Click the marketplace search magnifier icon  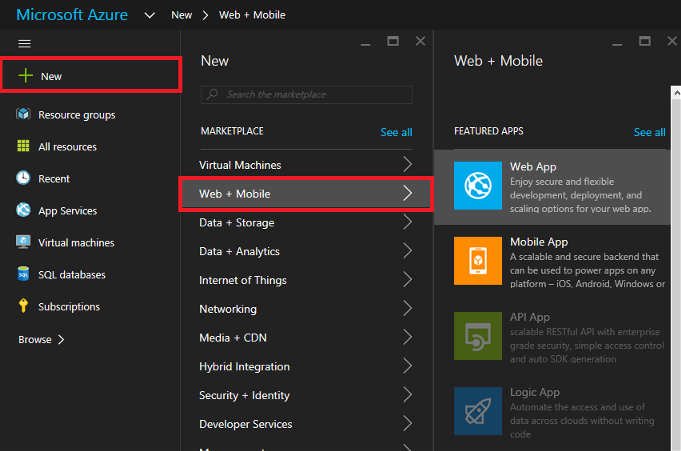coord(212,94)
